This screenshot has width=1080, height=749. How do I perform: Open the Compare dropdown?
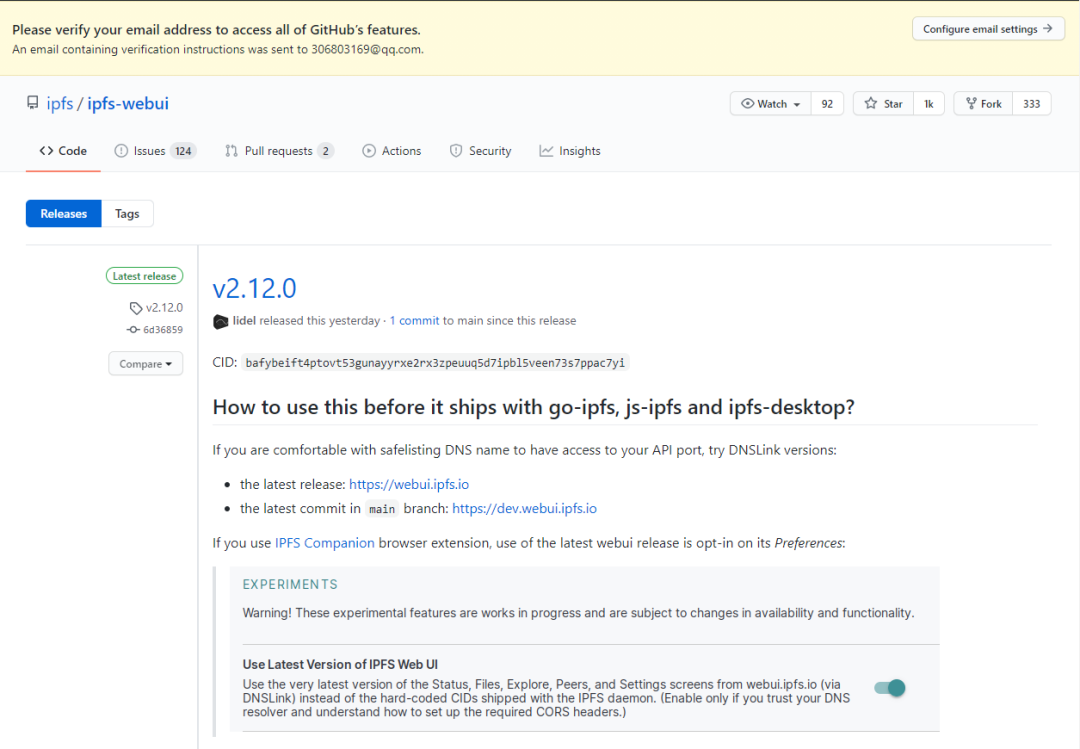point(145,364)
